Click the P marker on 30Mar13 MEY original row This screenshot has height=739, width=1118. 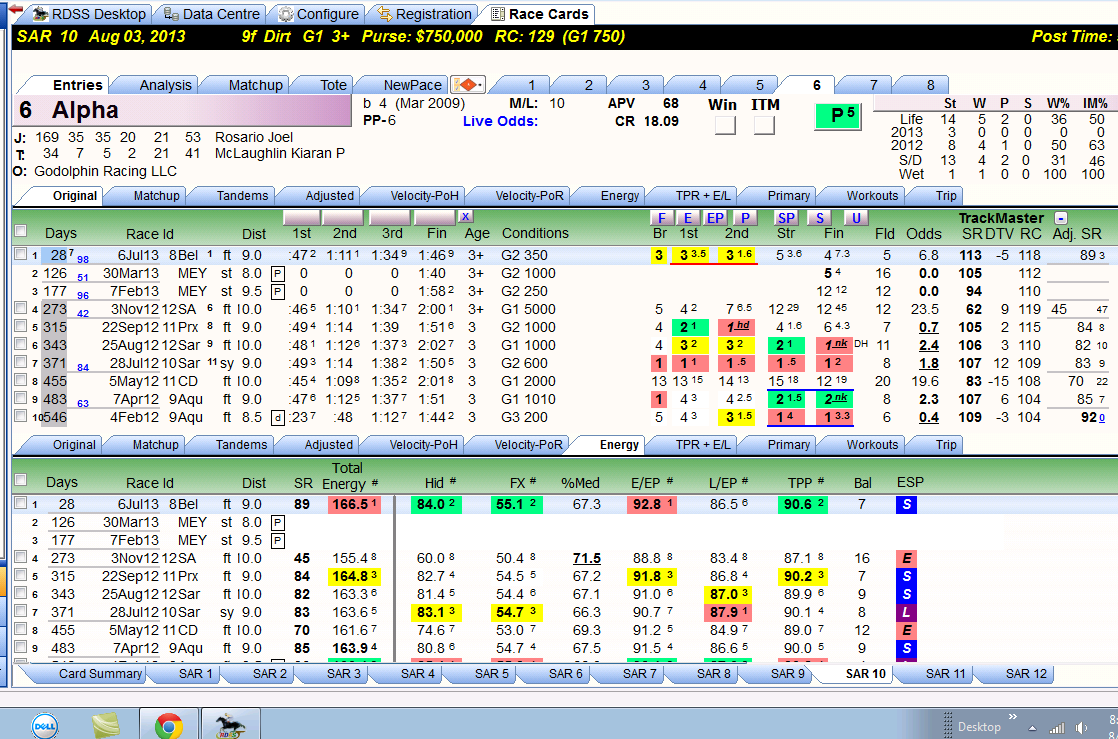click(x=278, y=273)
